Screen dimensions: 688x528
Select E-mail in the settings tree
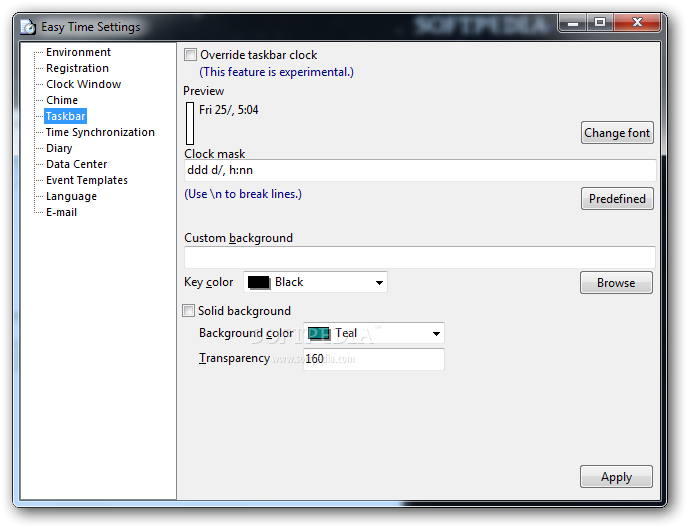[x=61, y=212]
